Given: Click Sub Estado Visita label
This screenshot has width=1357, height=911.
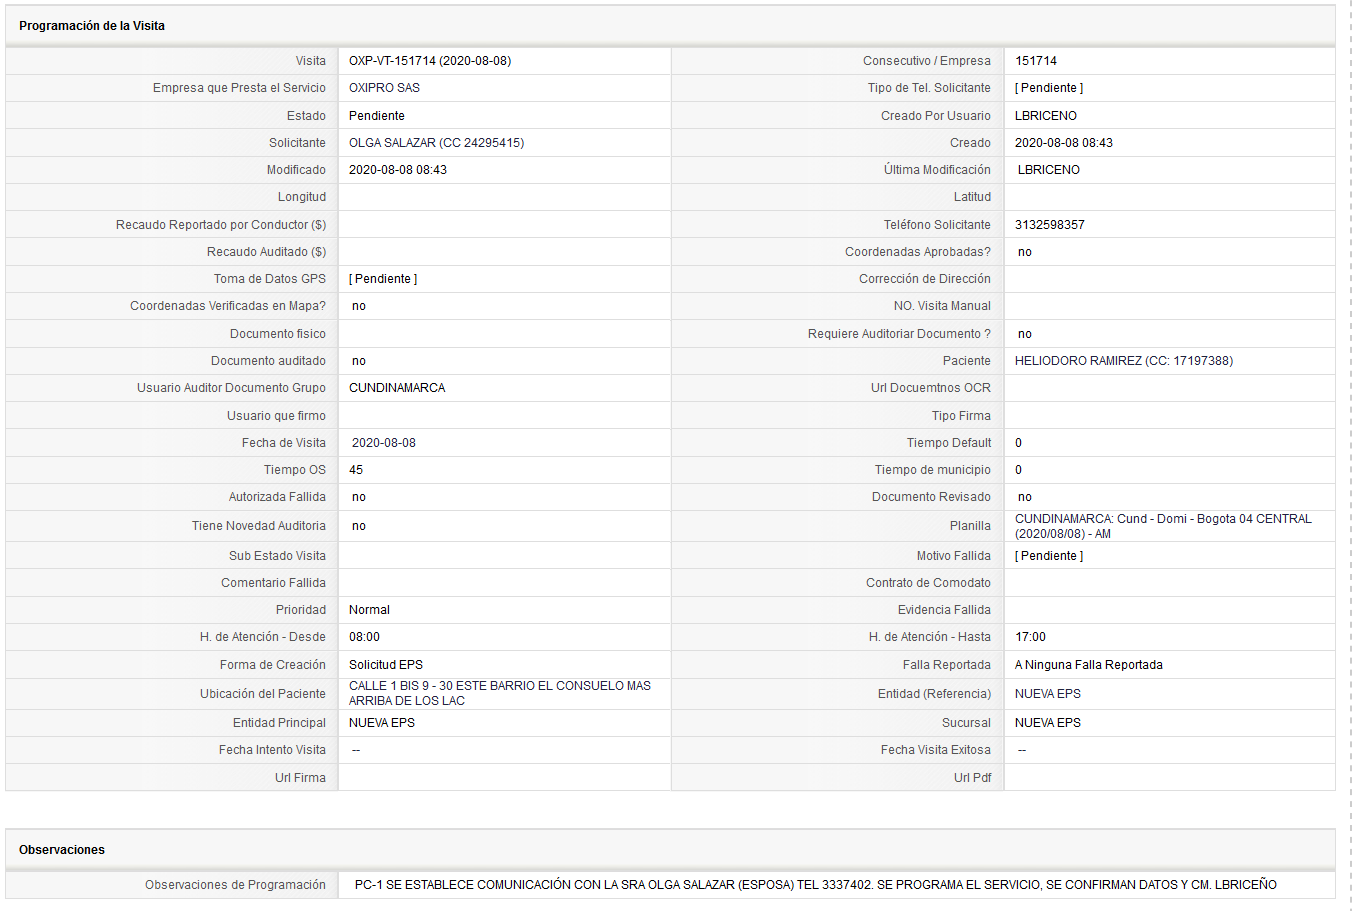Looking at the screenshot, I should [x=277, y=556].
